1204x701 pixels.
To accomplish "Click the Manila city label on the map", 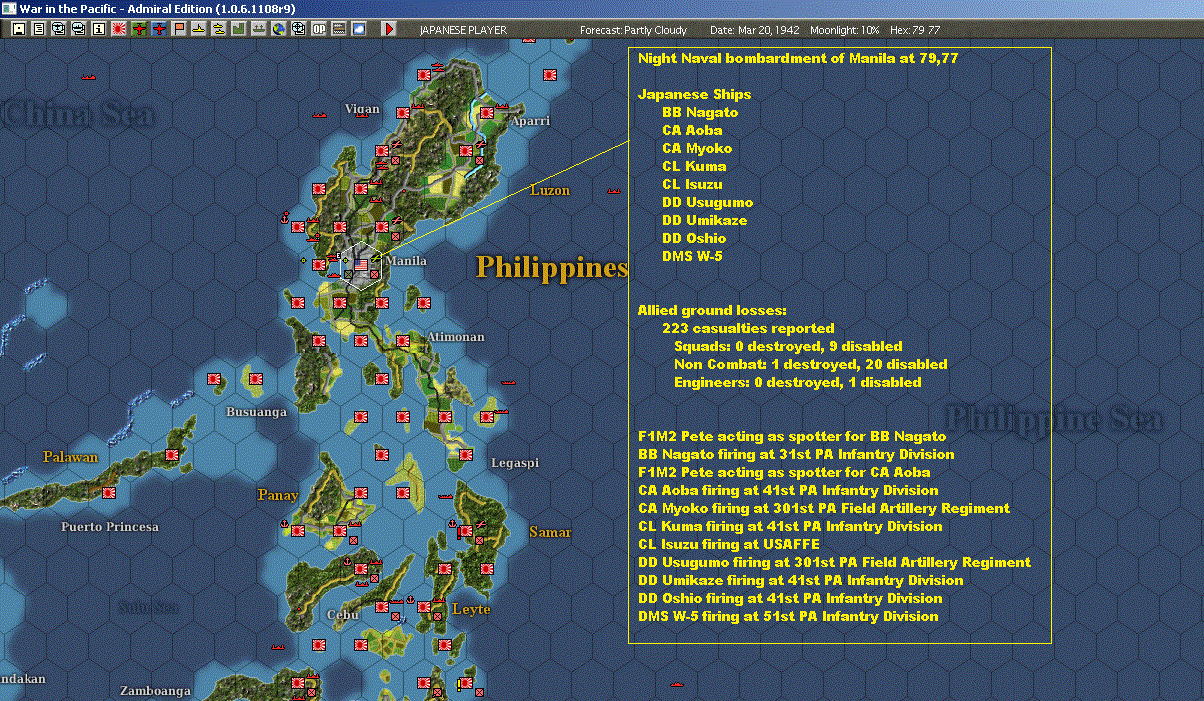I will 406,261.
